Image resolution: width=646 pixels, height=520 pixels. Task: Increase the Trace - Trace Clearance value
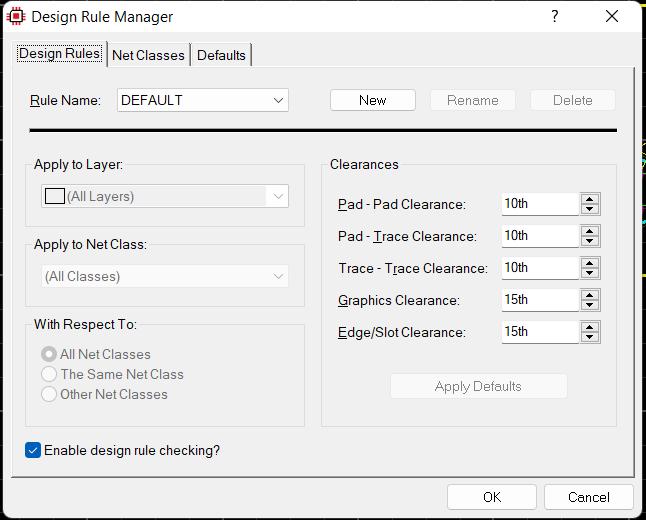coord(590,263)
